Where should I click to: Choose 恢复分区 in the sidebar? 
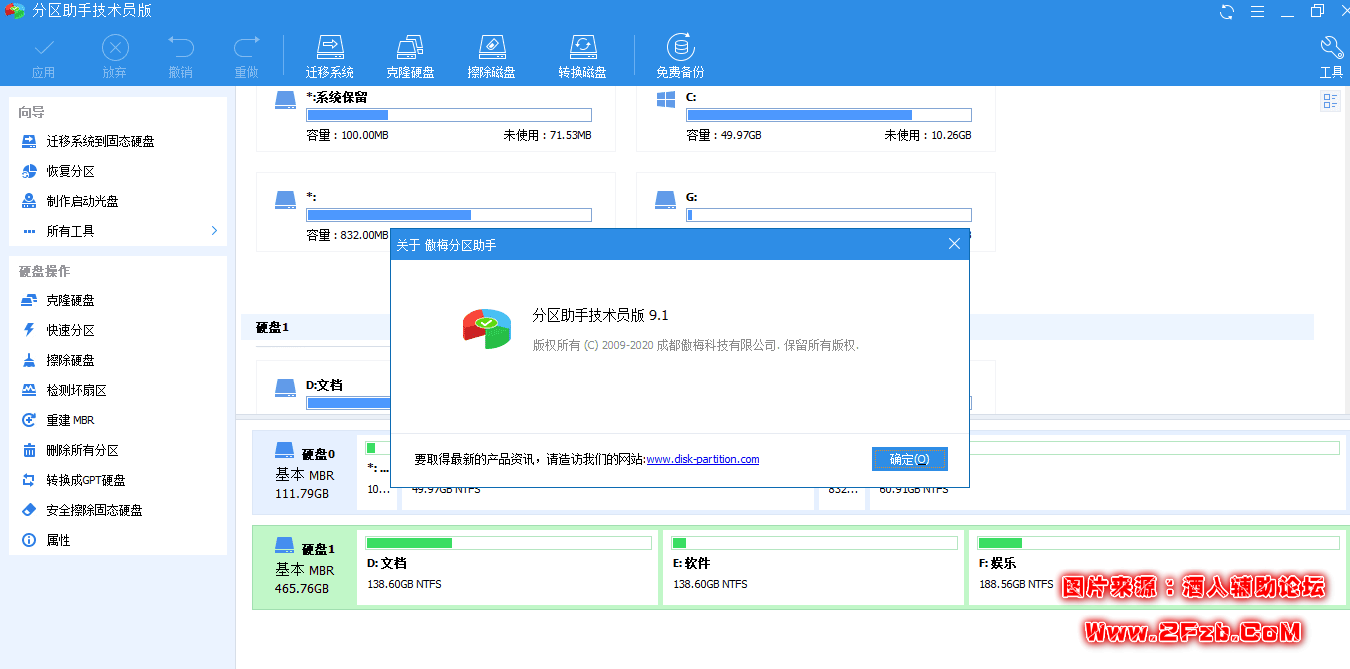point(70,172)
